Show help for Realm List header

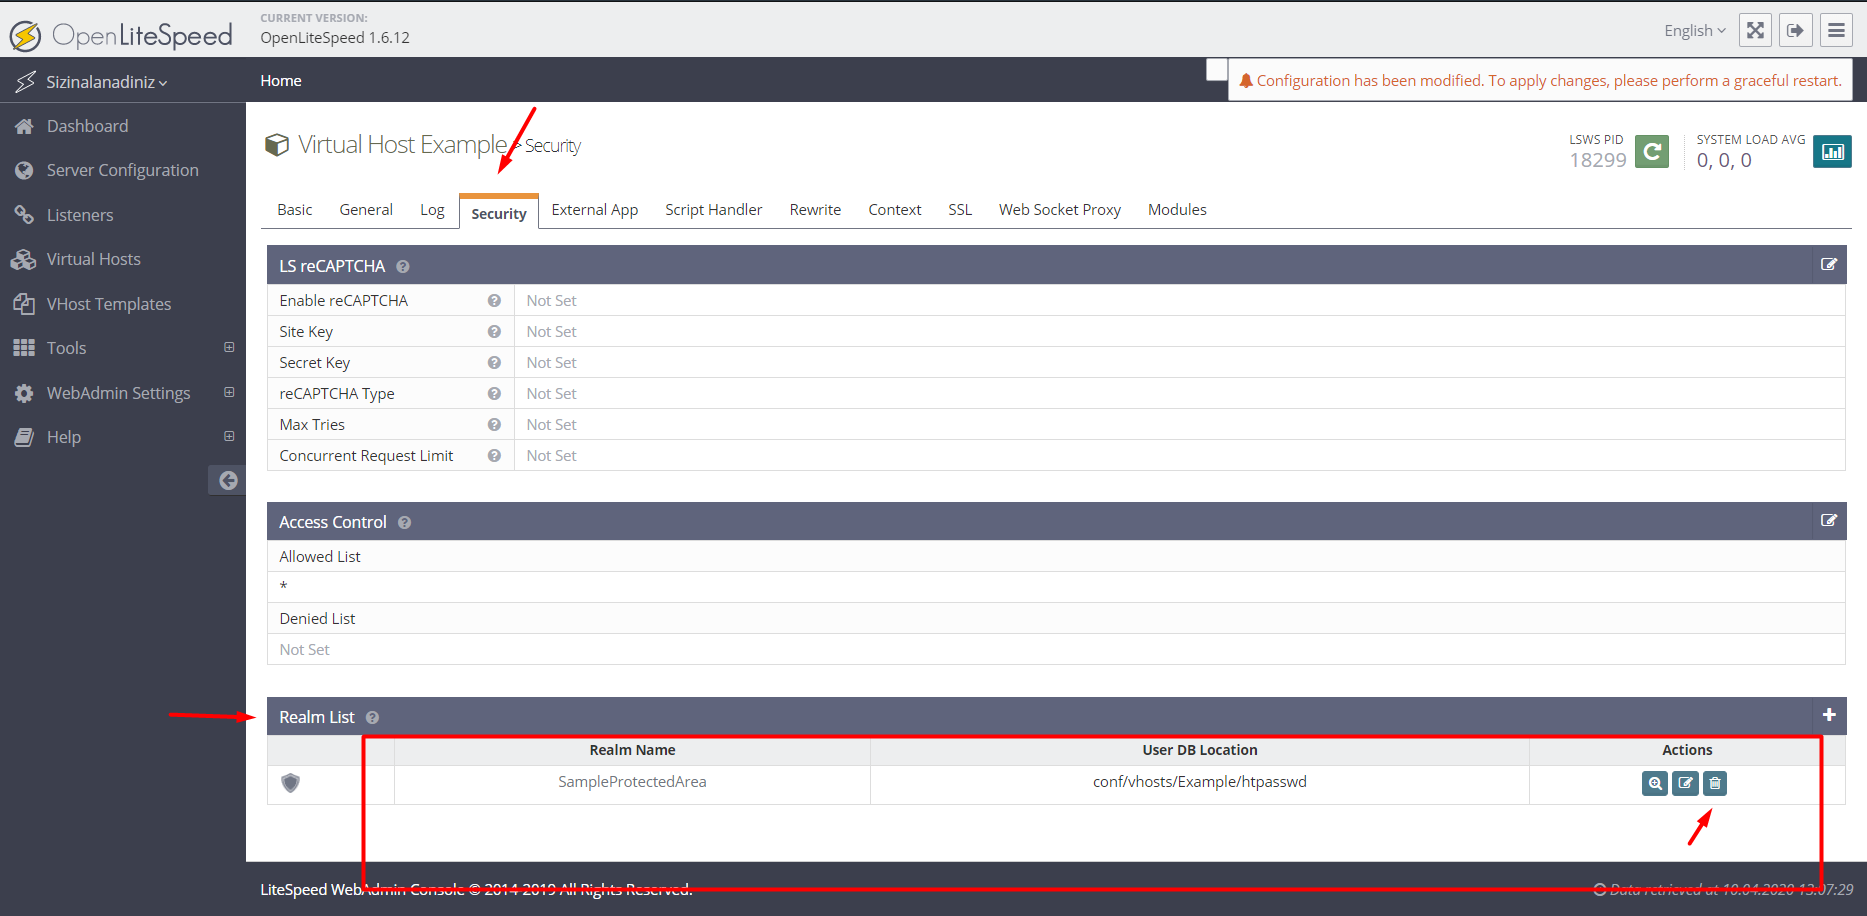pyautogui.click(x=372, y=718)
